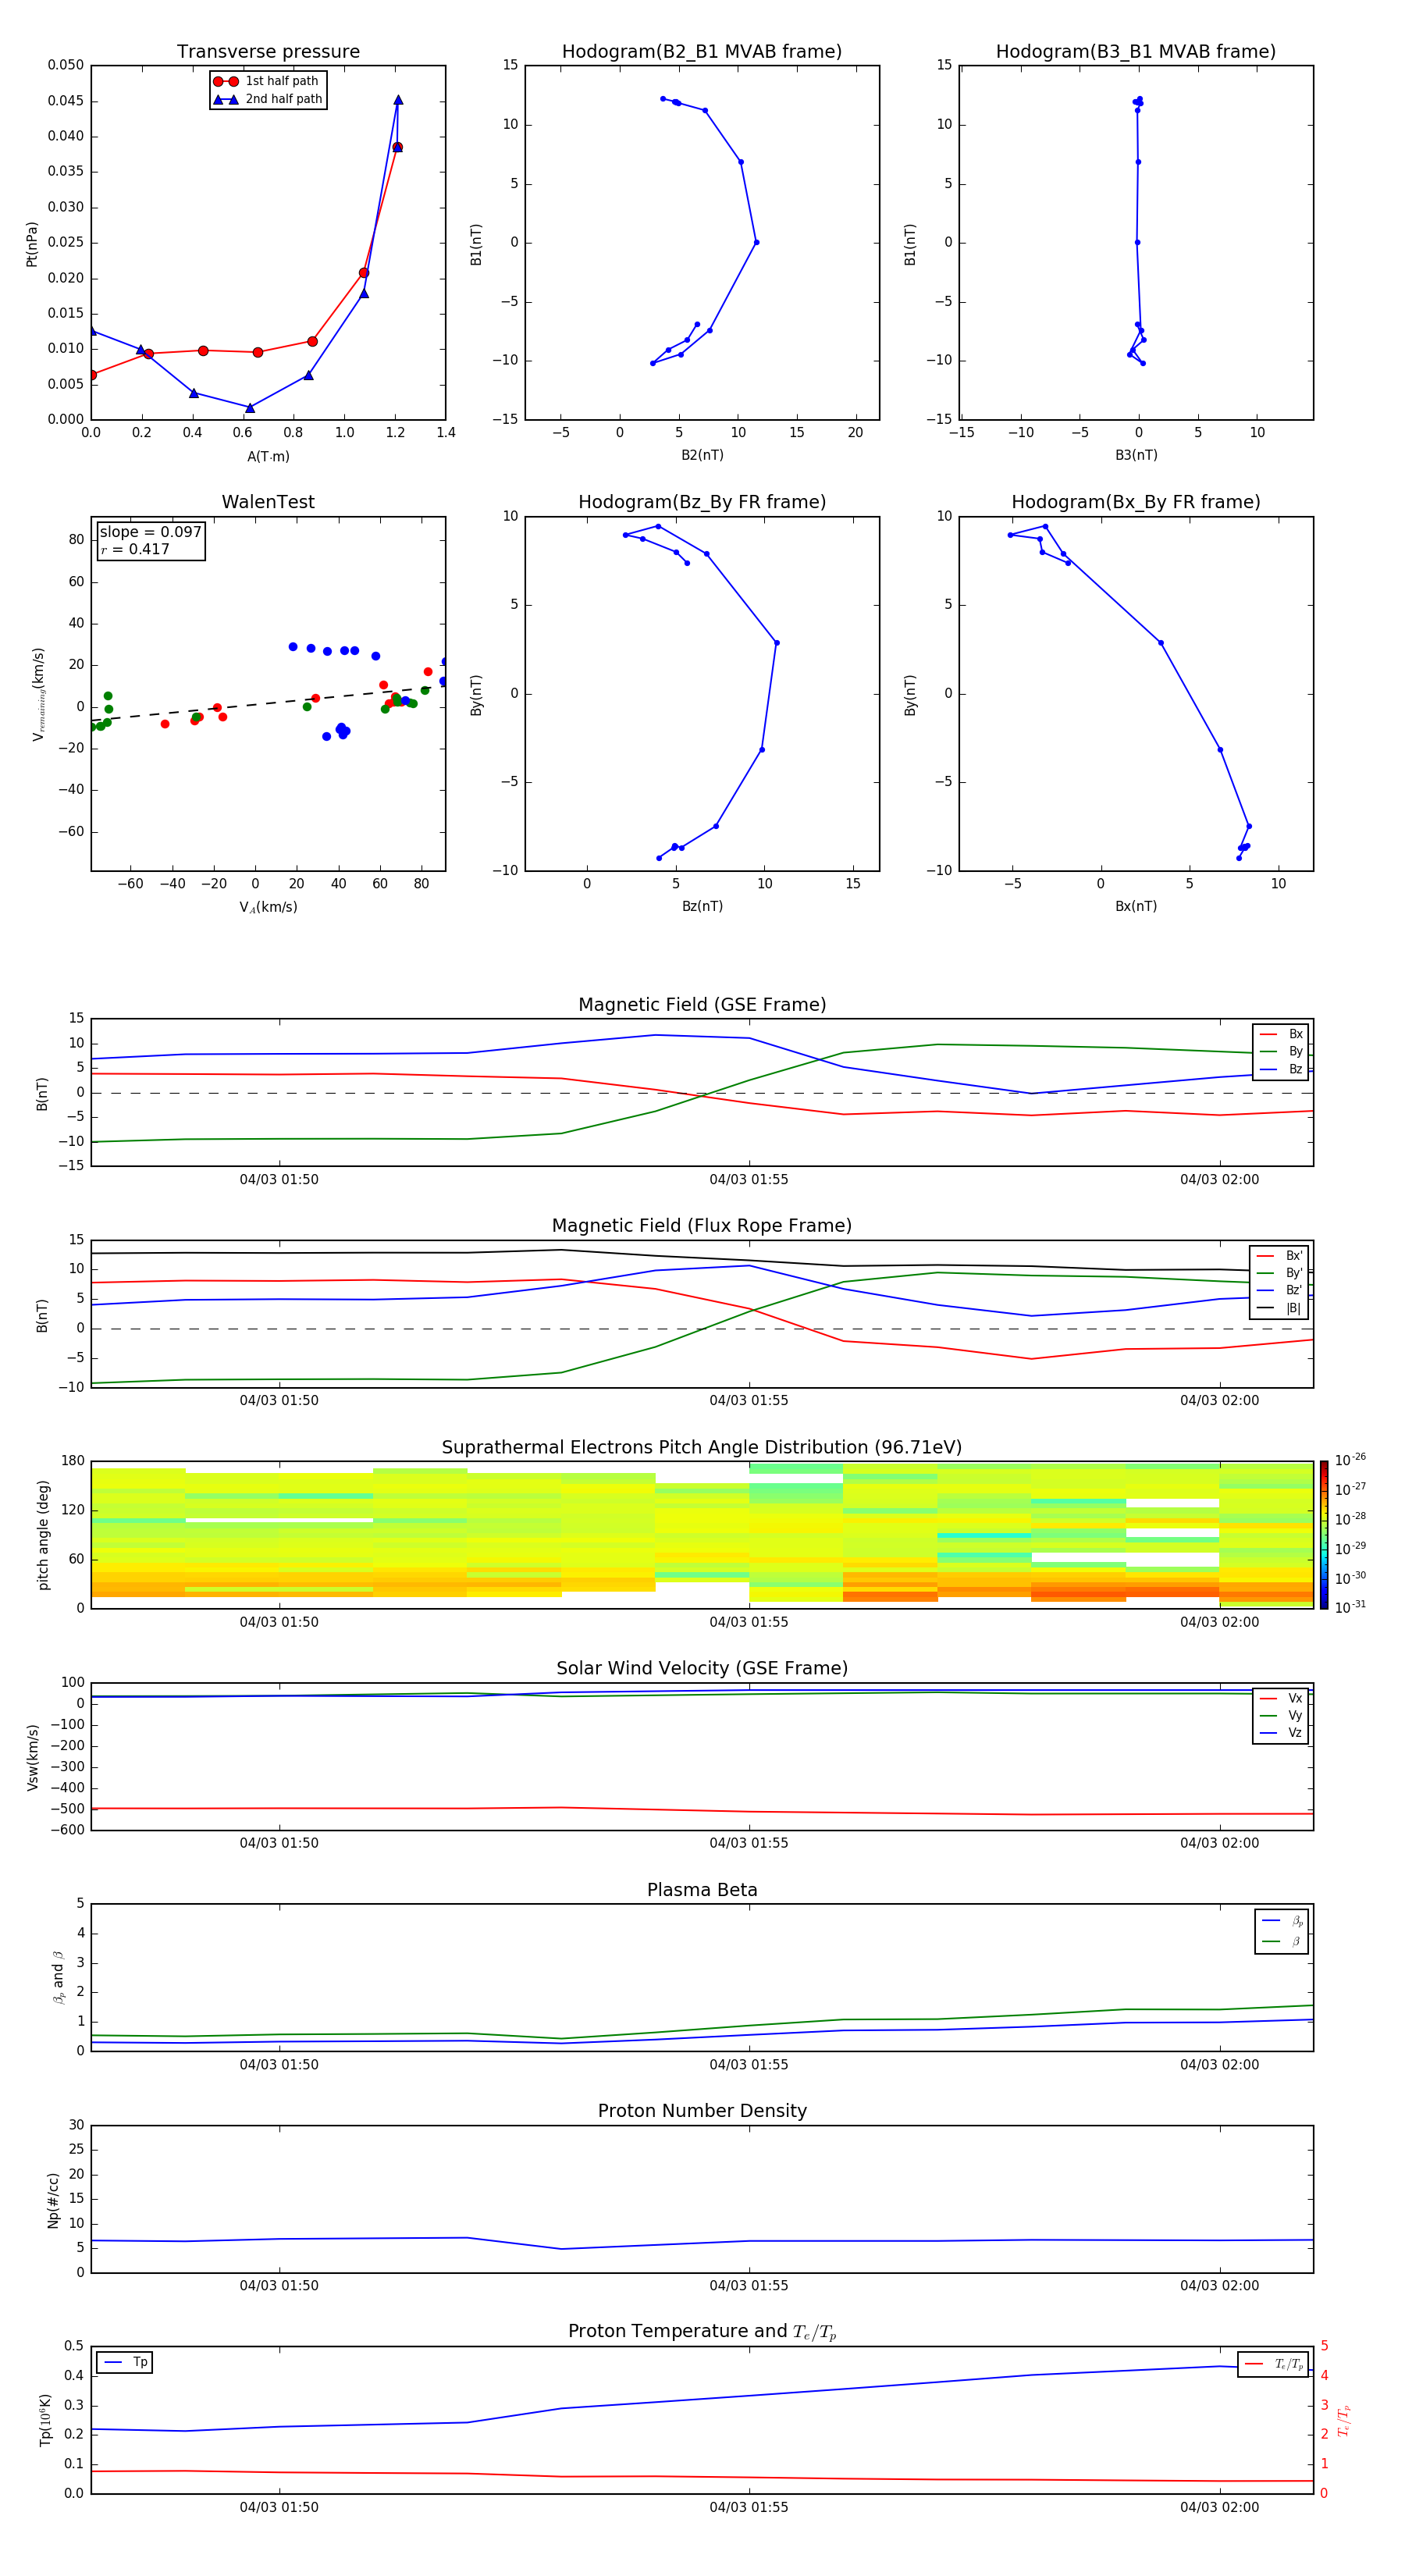Click the 'Suprathermal Electrons Pitch Angle Distribution' title
1405x2576 pixels.
(x=702, y=1447)
